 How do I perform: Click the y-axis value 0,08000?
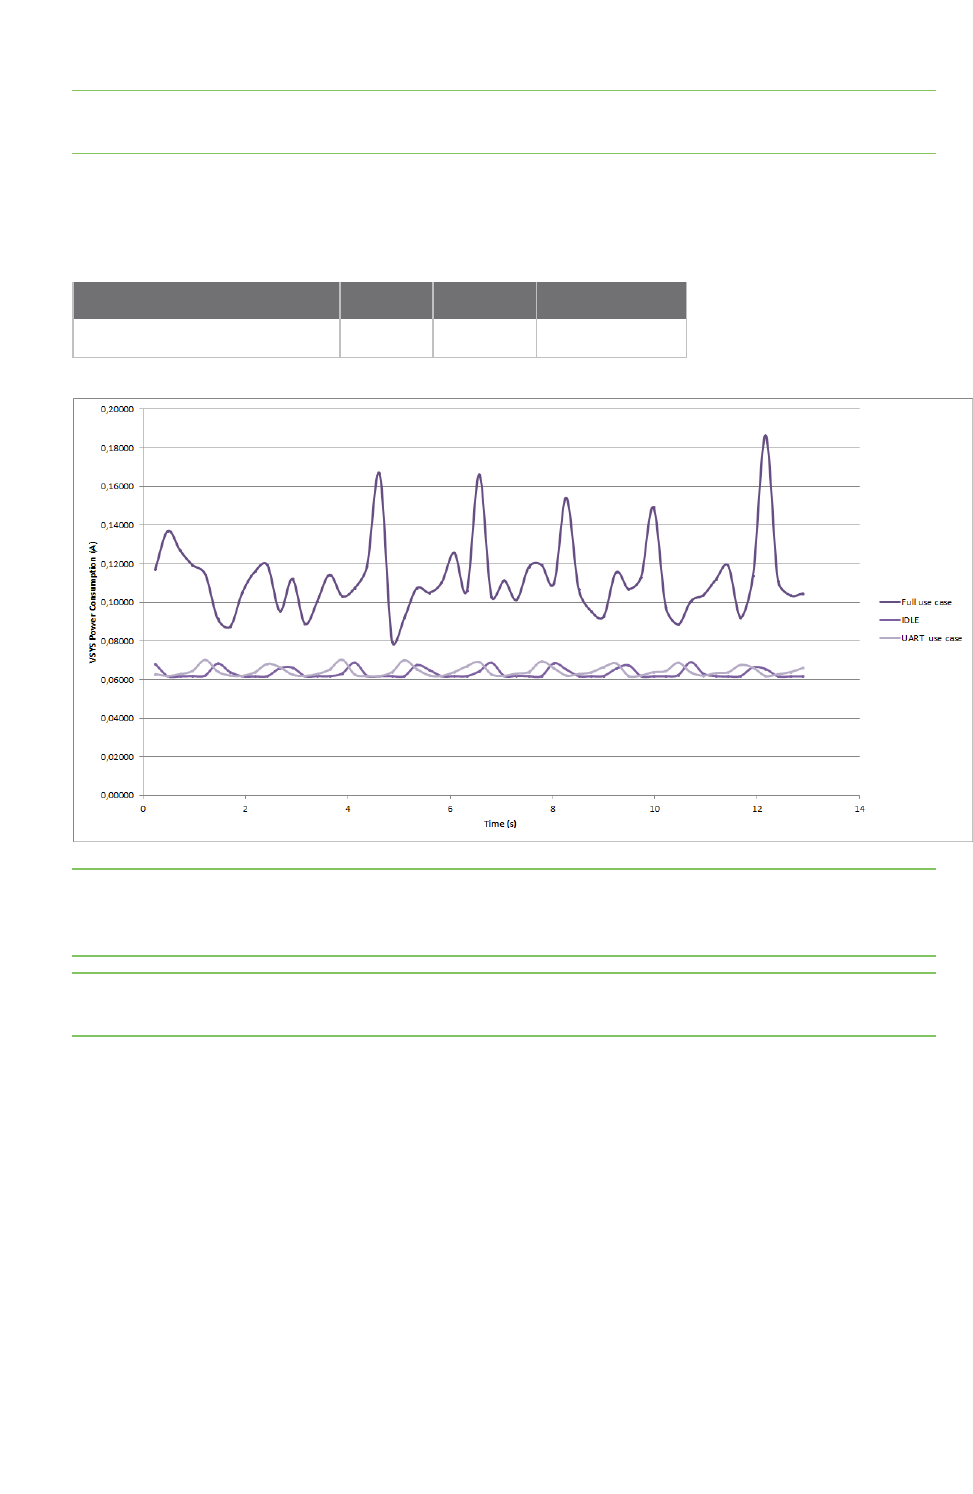click(117, 641)
